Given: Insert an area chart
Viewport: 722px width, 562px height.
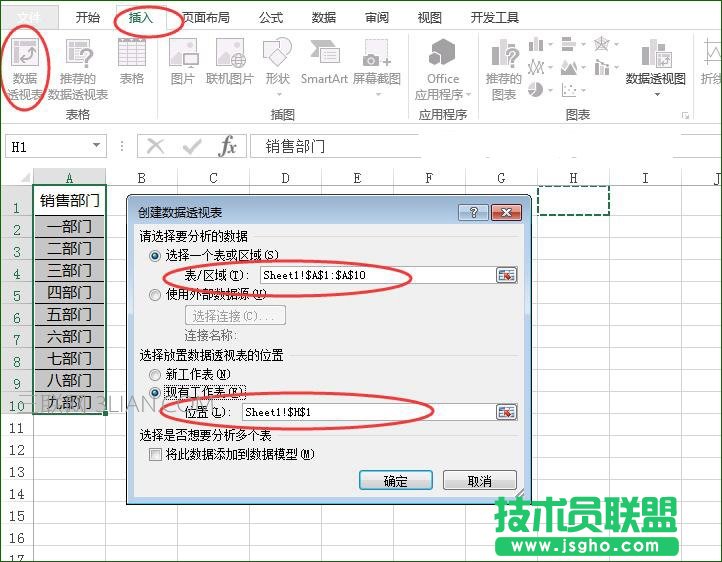Looking at the screenshot, I should 573,68.
